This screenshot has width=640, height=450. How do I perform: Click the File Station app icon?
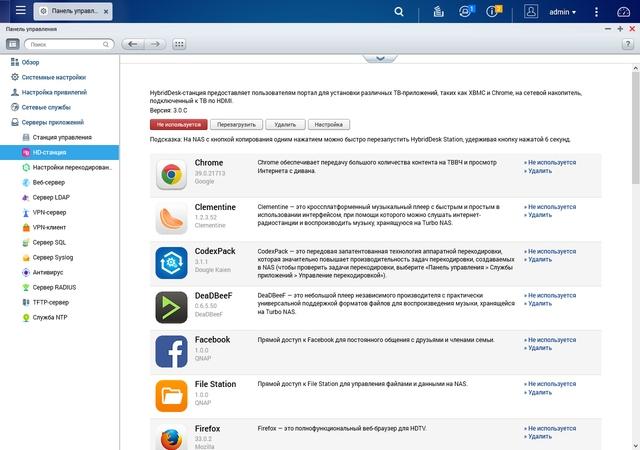(x=171, y=396)
